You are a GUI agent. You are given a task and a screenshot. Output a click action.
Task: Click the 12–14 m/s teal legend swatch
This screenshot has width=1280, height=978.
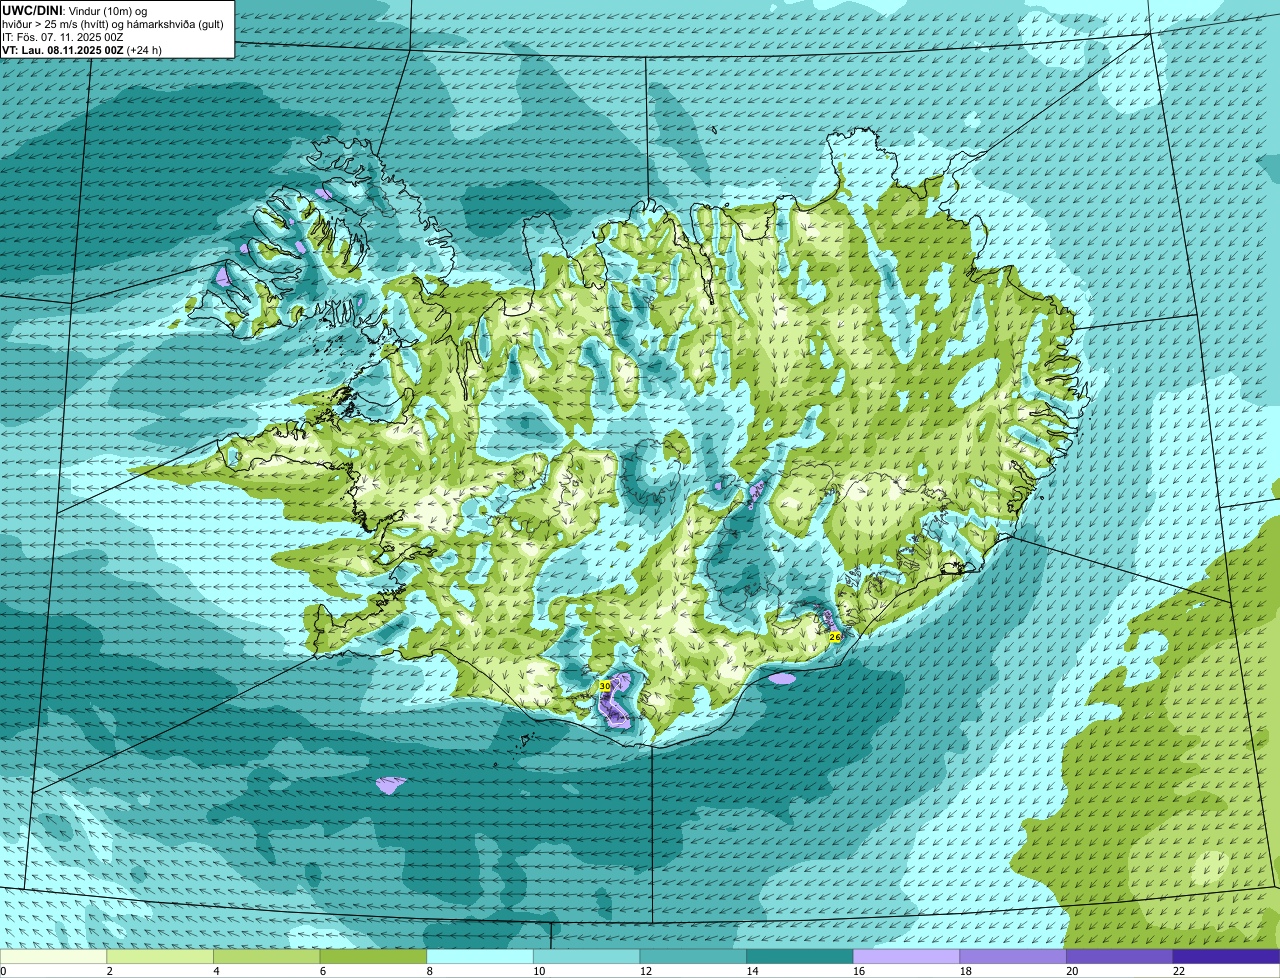[693, 956]
